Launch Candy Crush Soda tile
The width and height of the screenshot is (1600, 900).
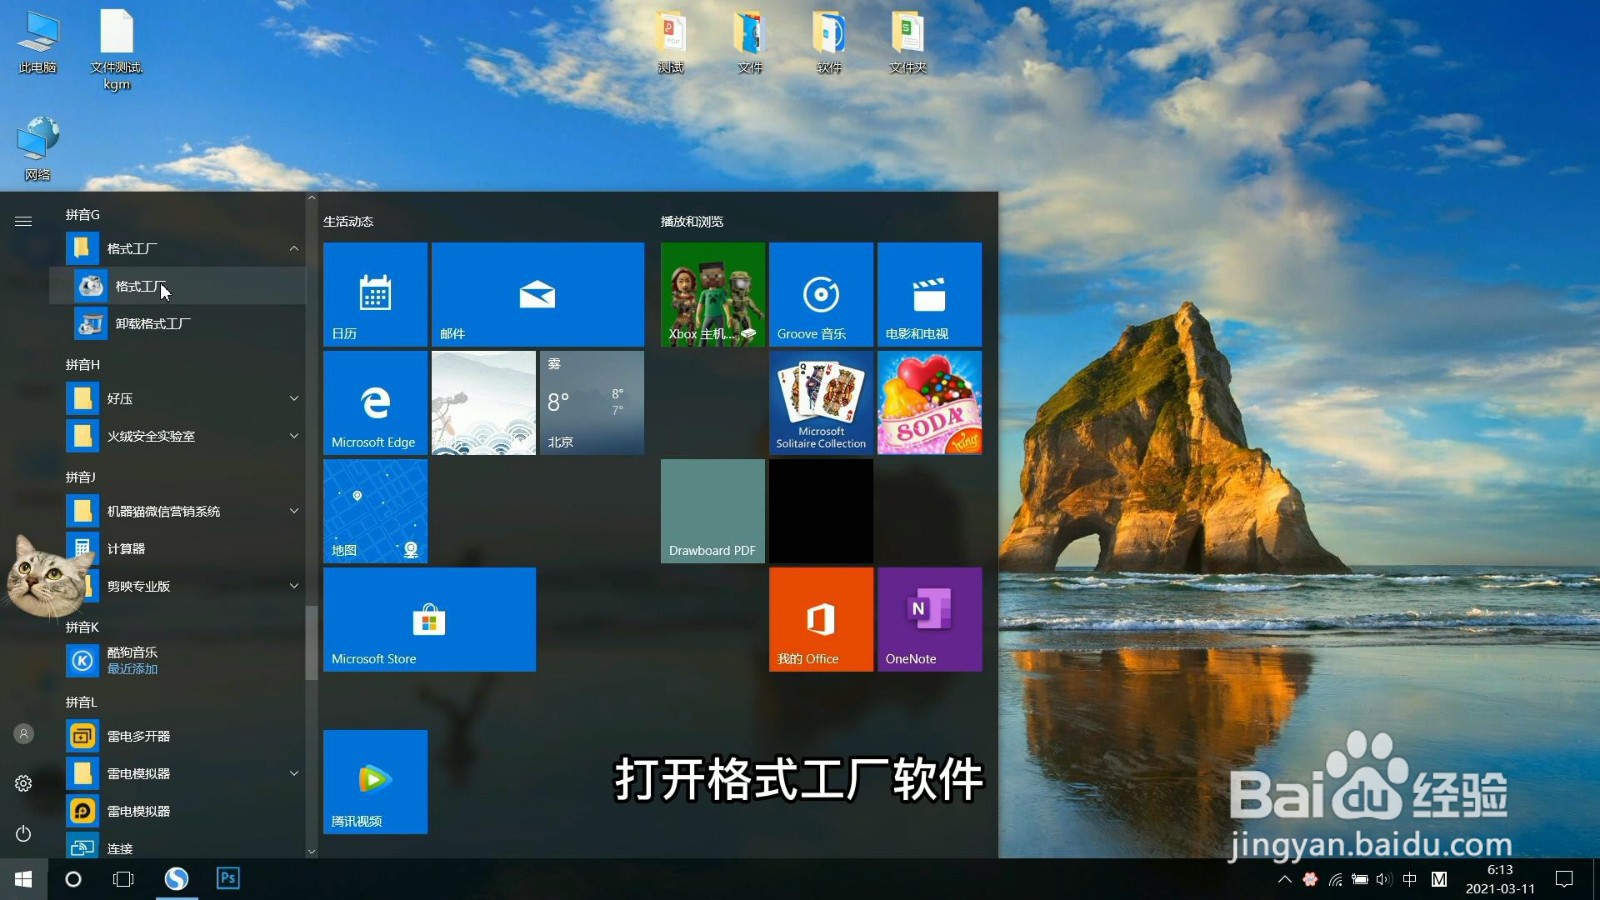click(x=930, y=403)
